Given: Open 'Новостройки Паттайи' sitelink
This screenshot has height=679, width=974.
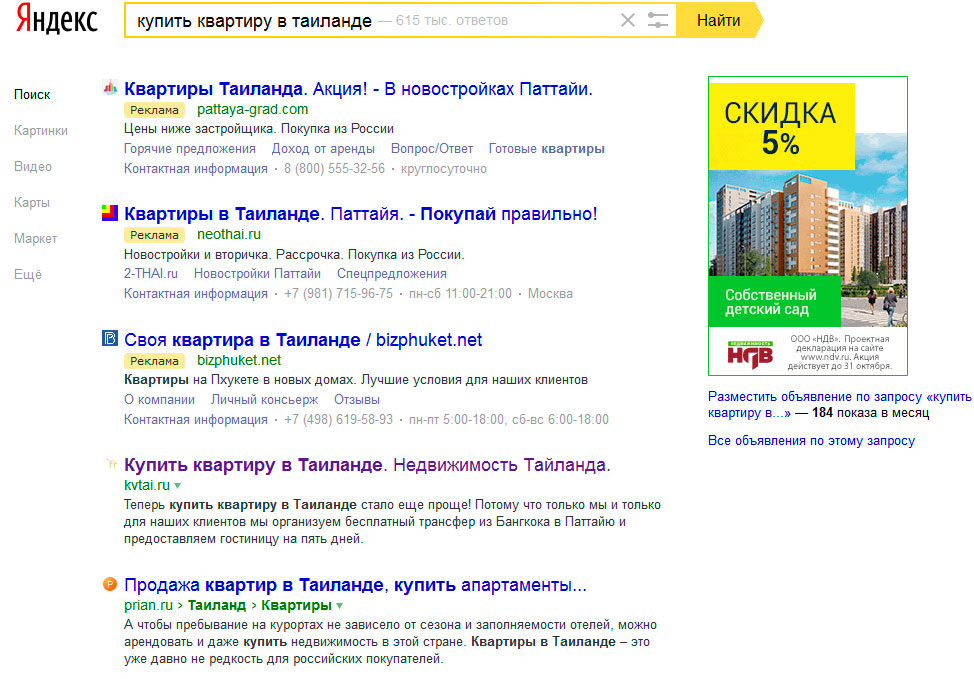Looking at the screenshot, I should coord(257,273).
